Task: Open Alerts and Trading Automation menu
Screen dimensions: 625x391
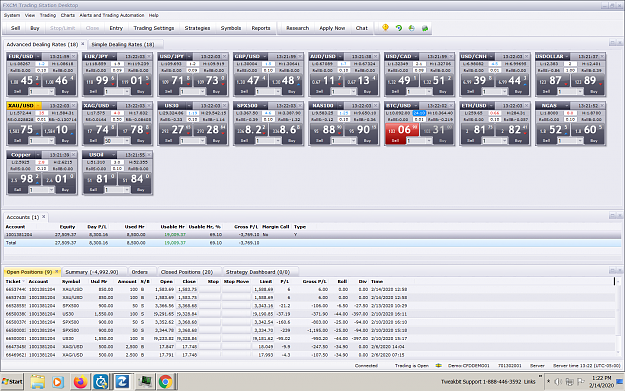Action: (112, 15)
